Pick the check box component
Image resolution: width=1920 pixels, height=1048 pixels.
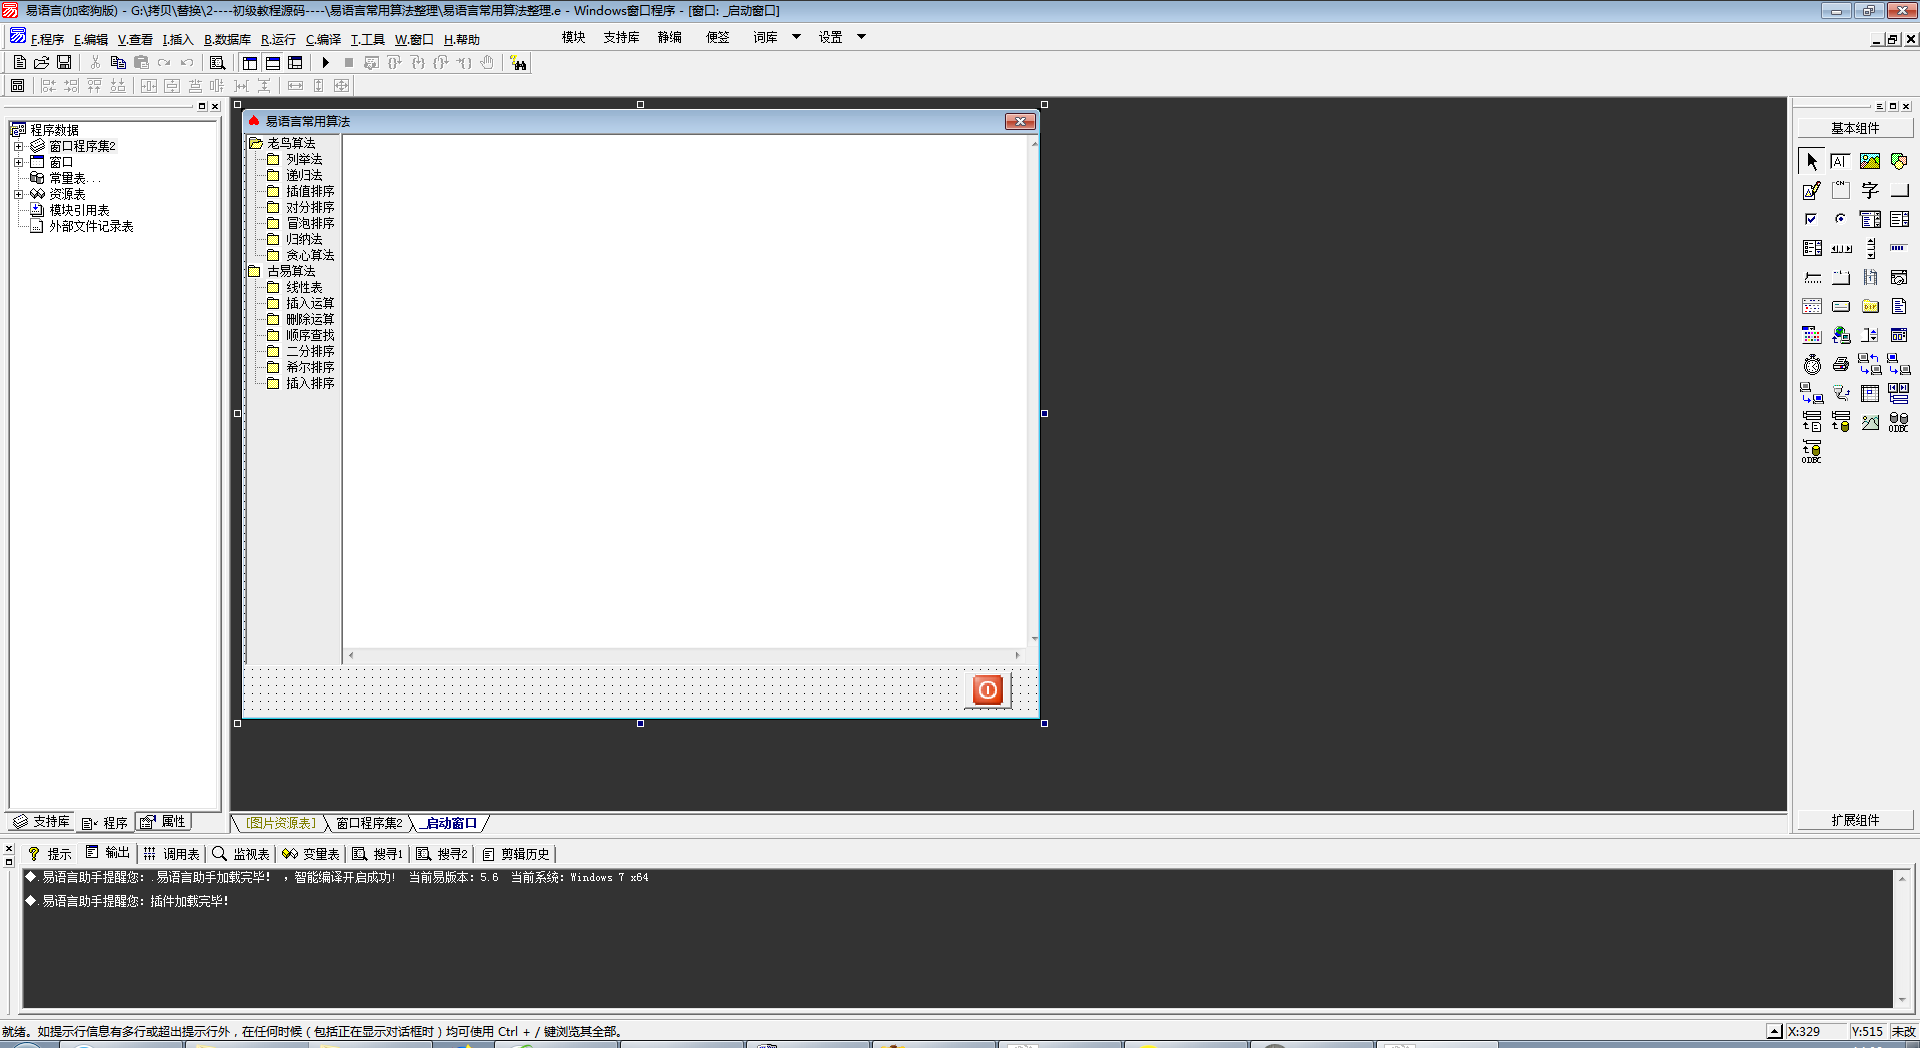1812,219
